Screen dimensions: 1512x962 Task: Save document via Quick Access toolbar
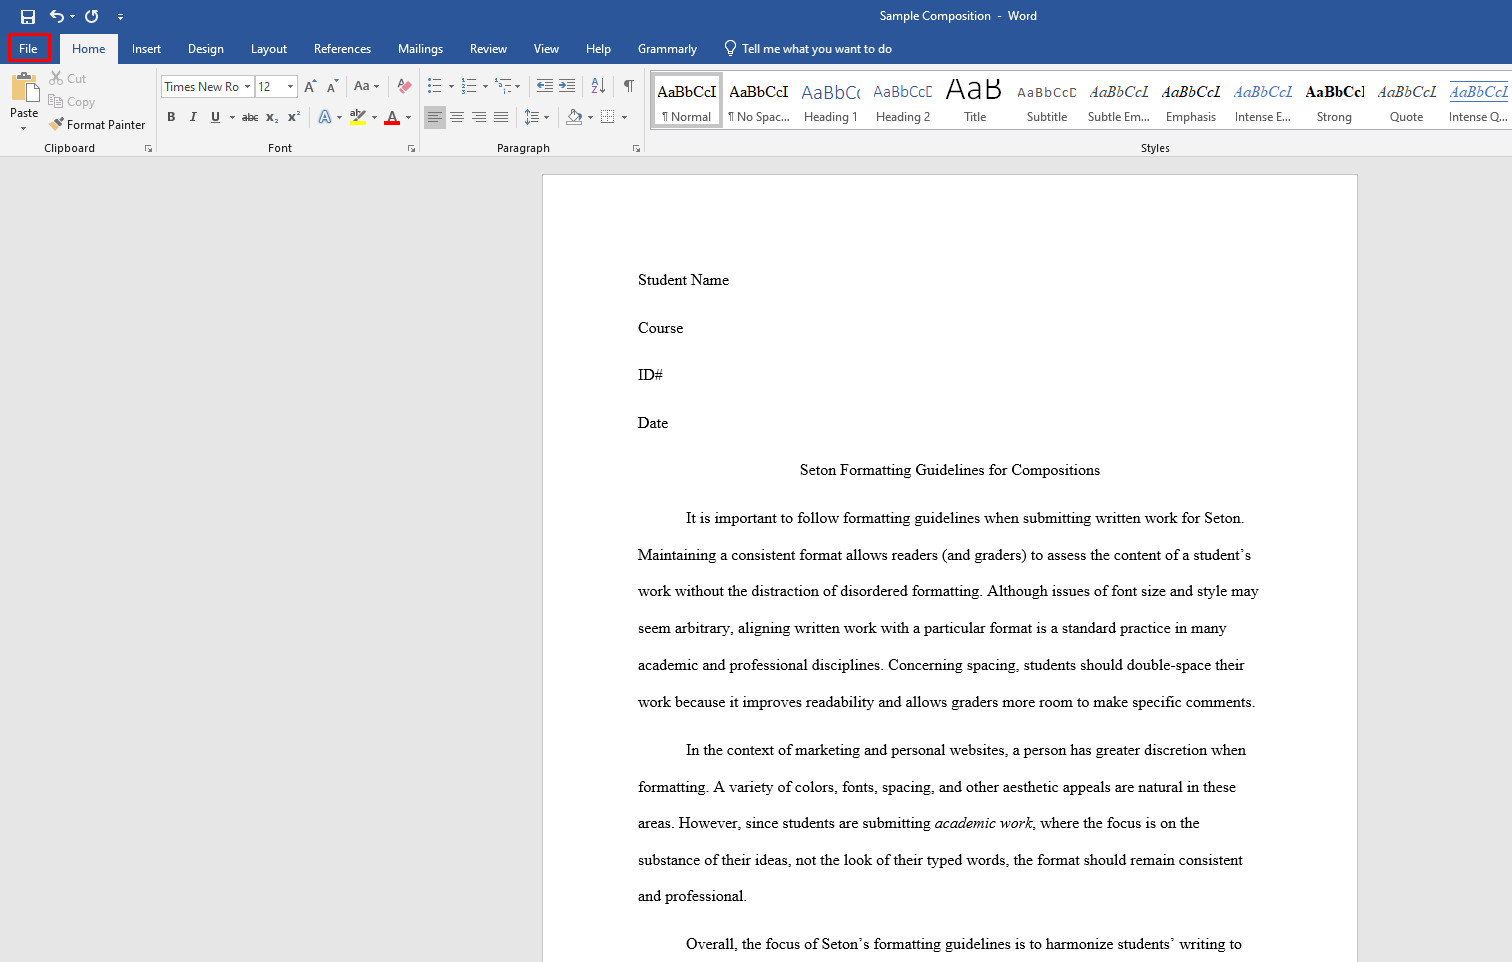pyautogui.click(x=28, y=16)
